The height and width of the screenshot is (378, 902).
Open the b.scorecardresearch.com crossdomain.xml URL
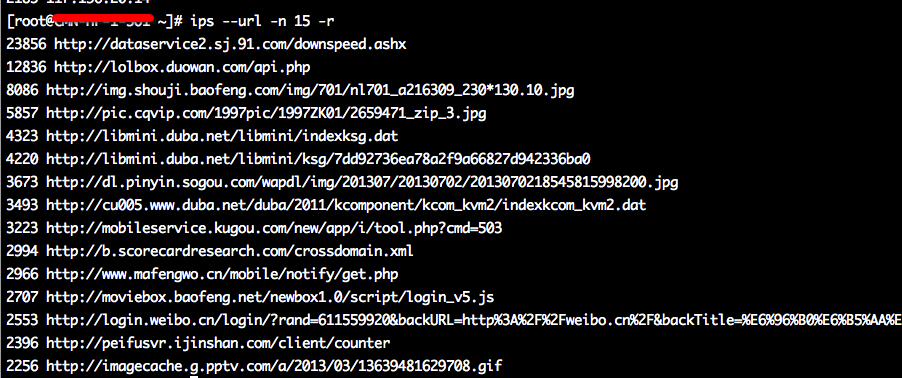point(230,252)
